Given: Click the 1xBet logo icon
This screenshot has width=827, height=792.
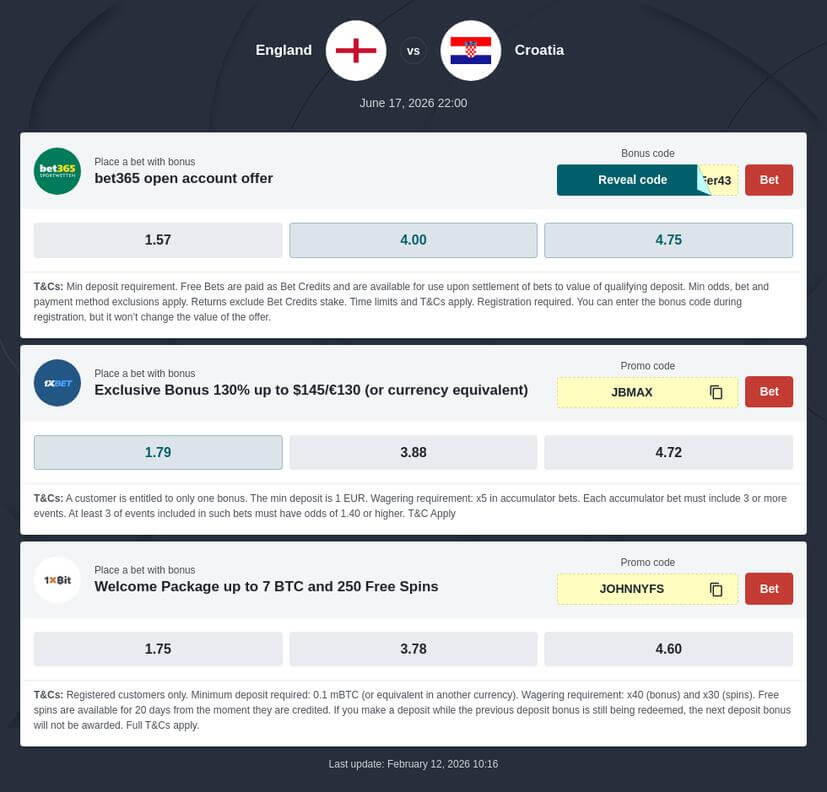Looking at the screenshot, I should pos(57,383).
